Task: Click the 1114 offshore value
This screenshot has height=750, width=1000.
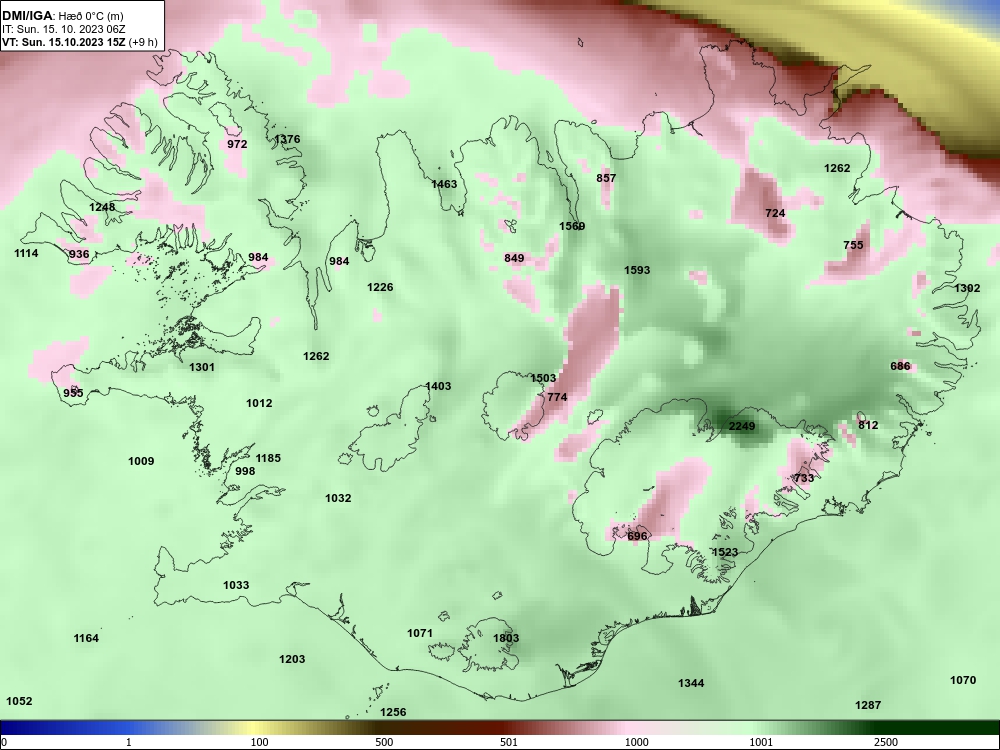Action: coord(26,253)
